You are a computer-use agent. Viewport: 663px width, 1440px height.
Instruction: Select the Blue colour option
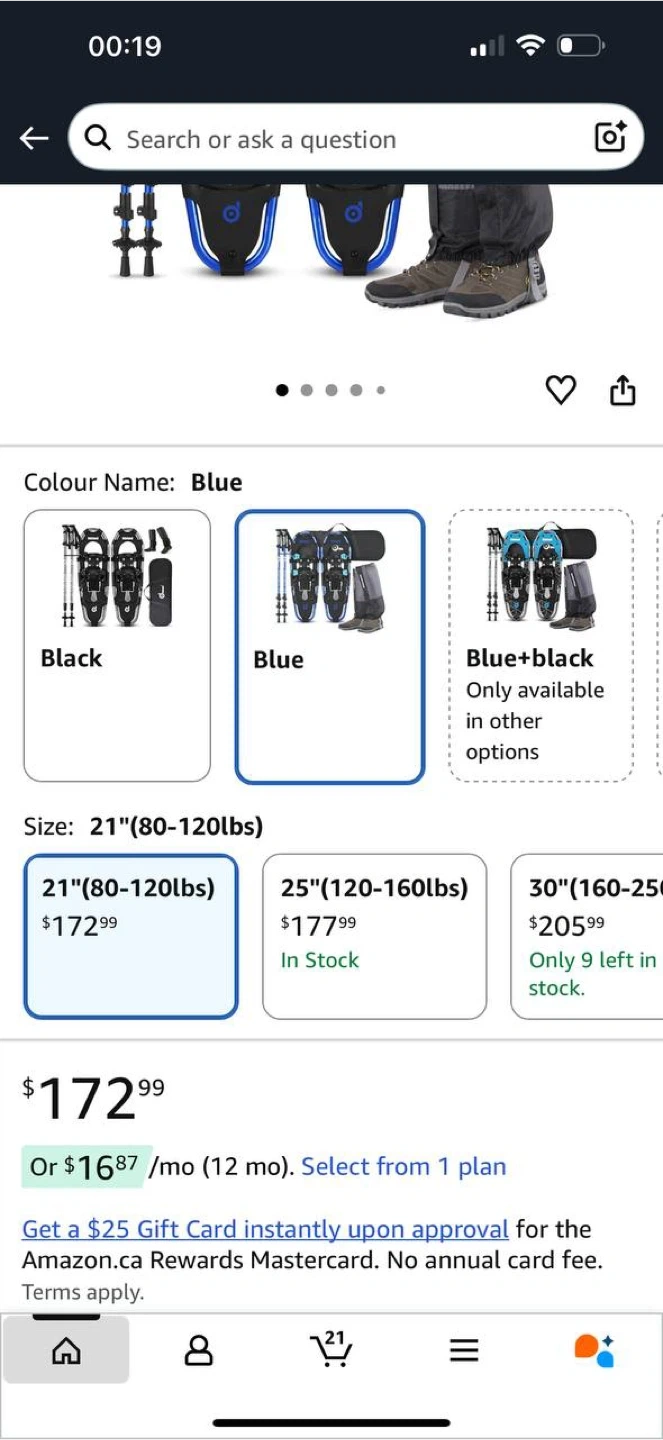tap(330, 647)
